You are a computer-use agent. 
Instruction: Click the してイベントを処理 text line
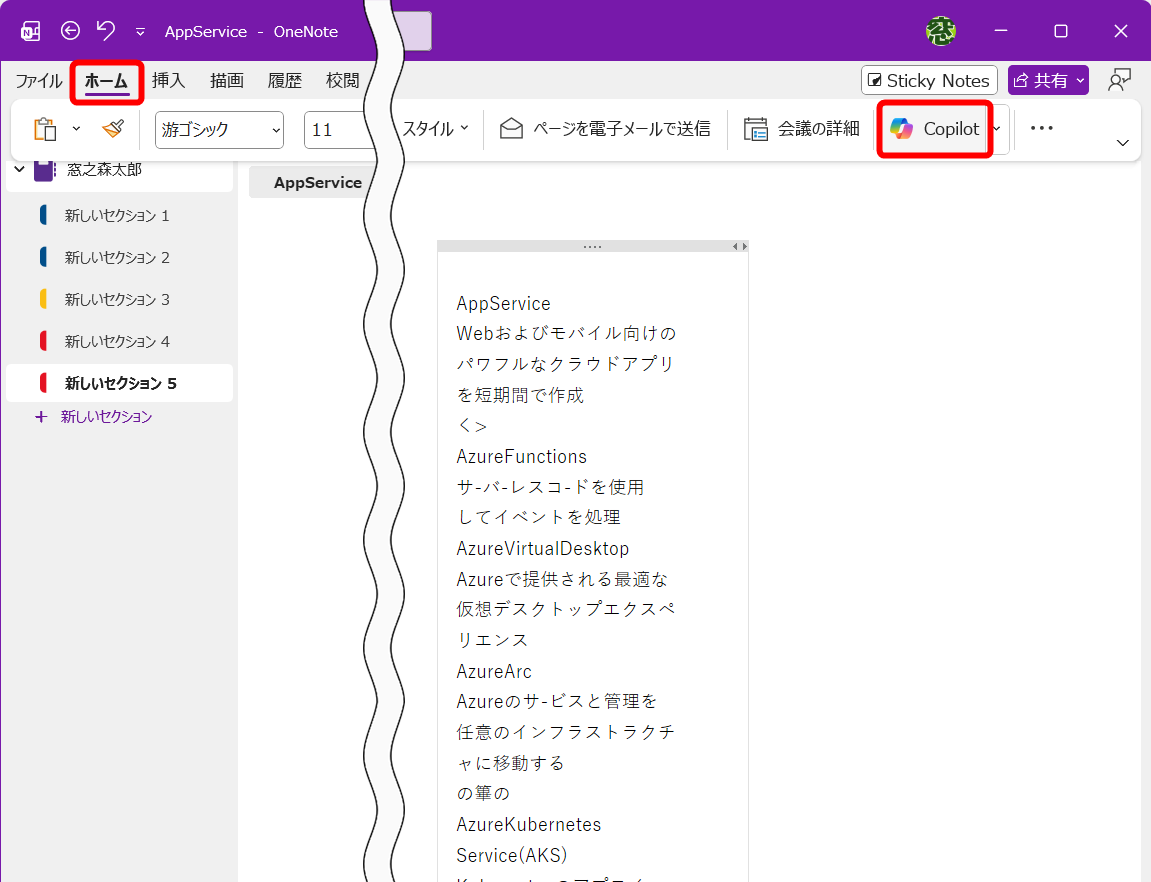pos(539,517)
